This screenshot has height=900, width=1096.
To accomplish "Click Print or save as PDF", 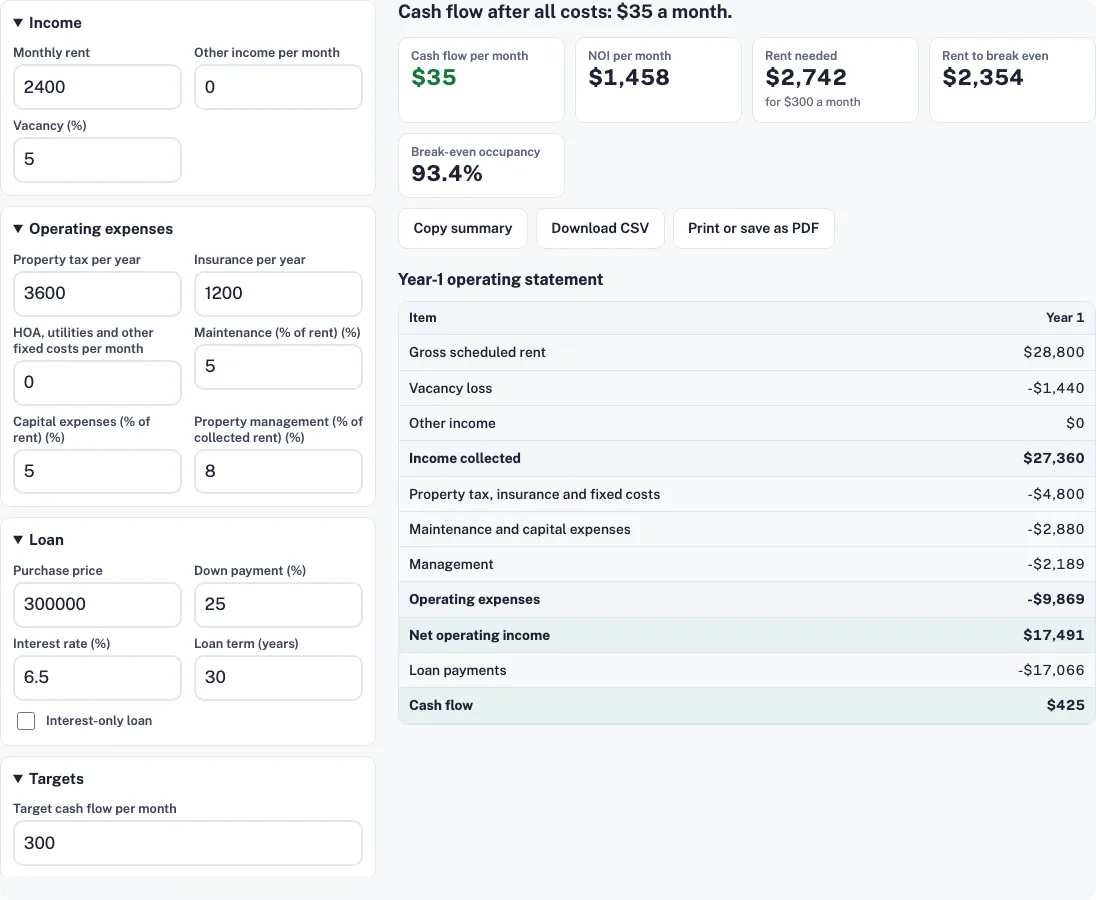I will click(754, 228).
